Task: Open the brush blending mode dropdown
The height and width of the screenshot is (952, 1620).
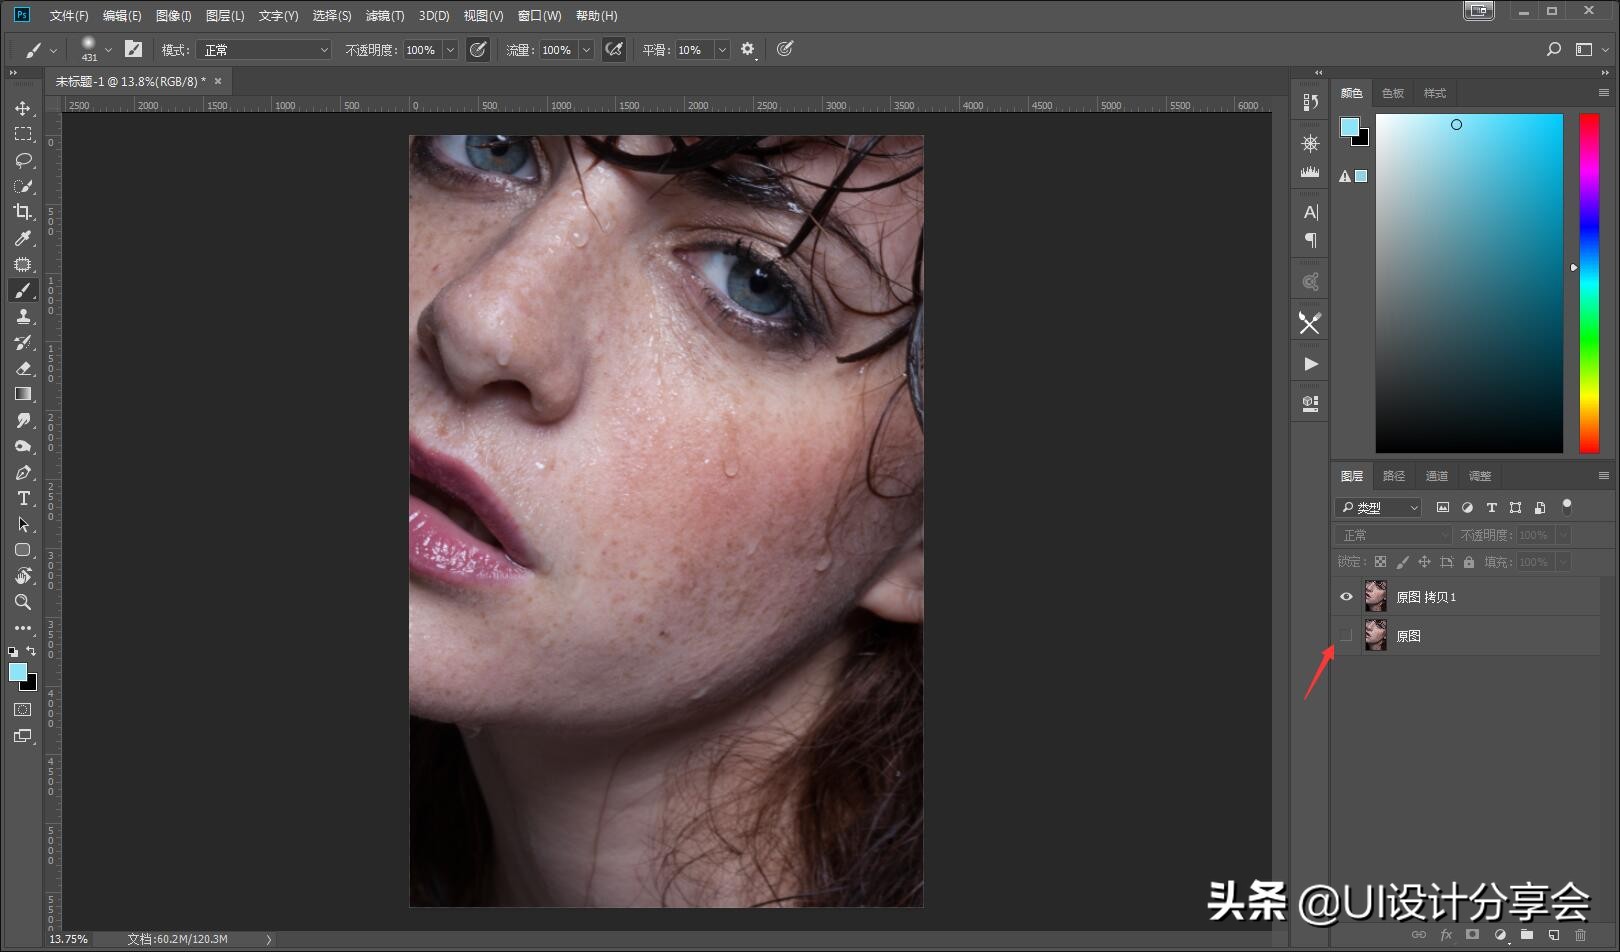Action: pos(264,50)
